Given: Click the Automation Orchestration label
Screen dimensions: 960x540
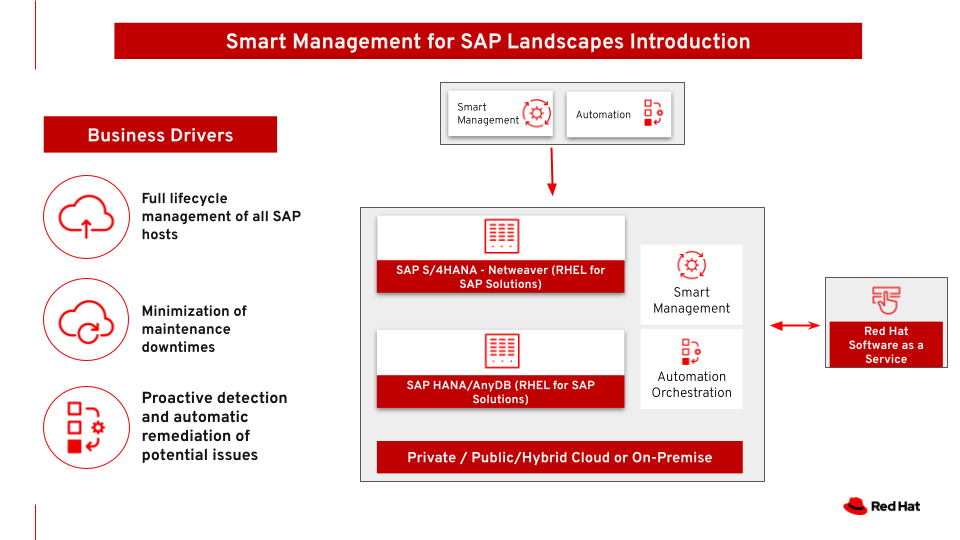Looking at the screenshot, I should [691, 384].
